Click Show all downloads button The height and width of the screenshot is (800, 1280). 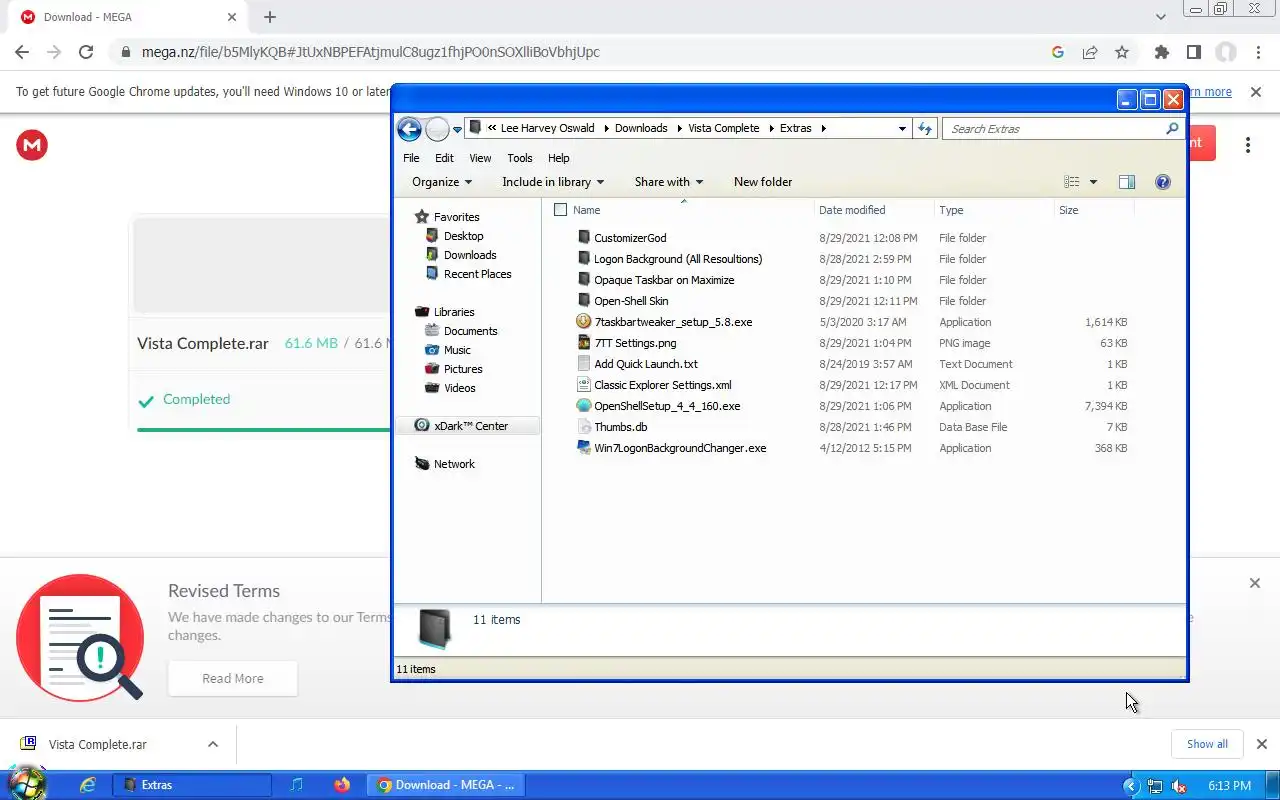click(1207, 744)
